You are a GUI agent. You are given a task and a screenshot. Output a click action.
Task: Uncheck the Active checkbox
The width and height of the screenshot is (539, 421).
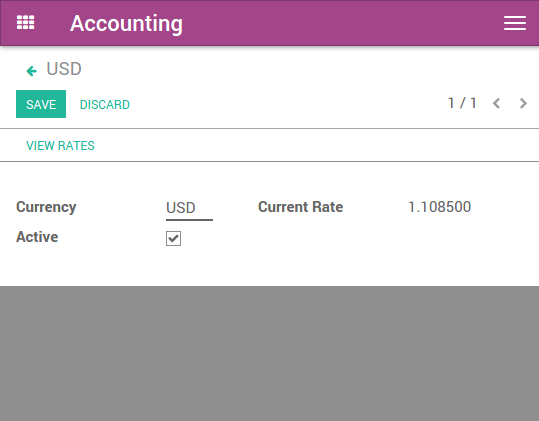coord(174,238)
